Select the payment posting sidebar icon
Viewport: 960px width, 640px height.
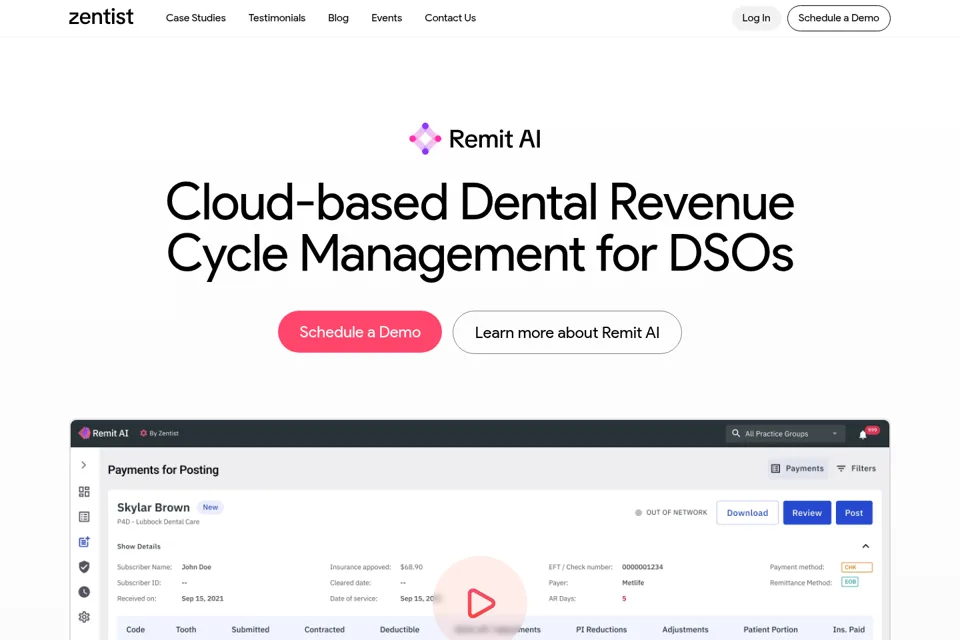click(x=84, y=541)
